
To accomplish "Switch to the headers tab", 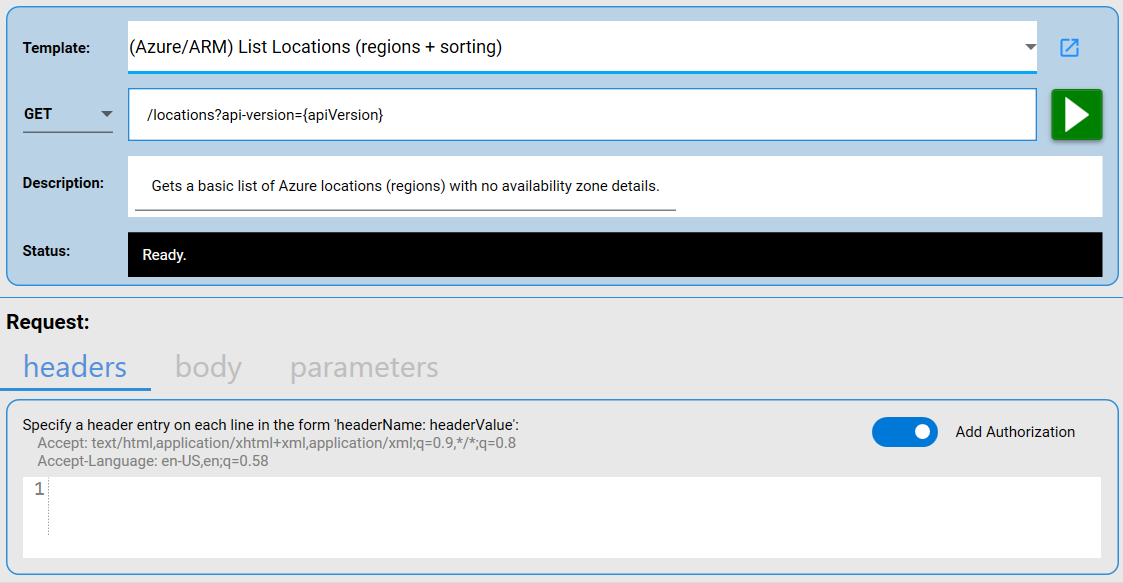I will [x=75, y=367].
